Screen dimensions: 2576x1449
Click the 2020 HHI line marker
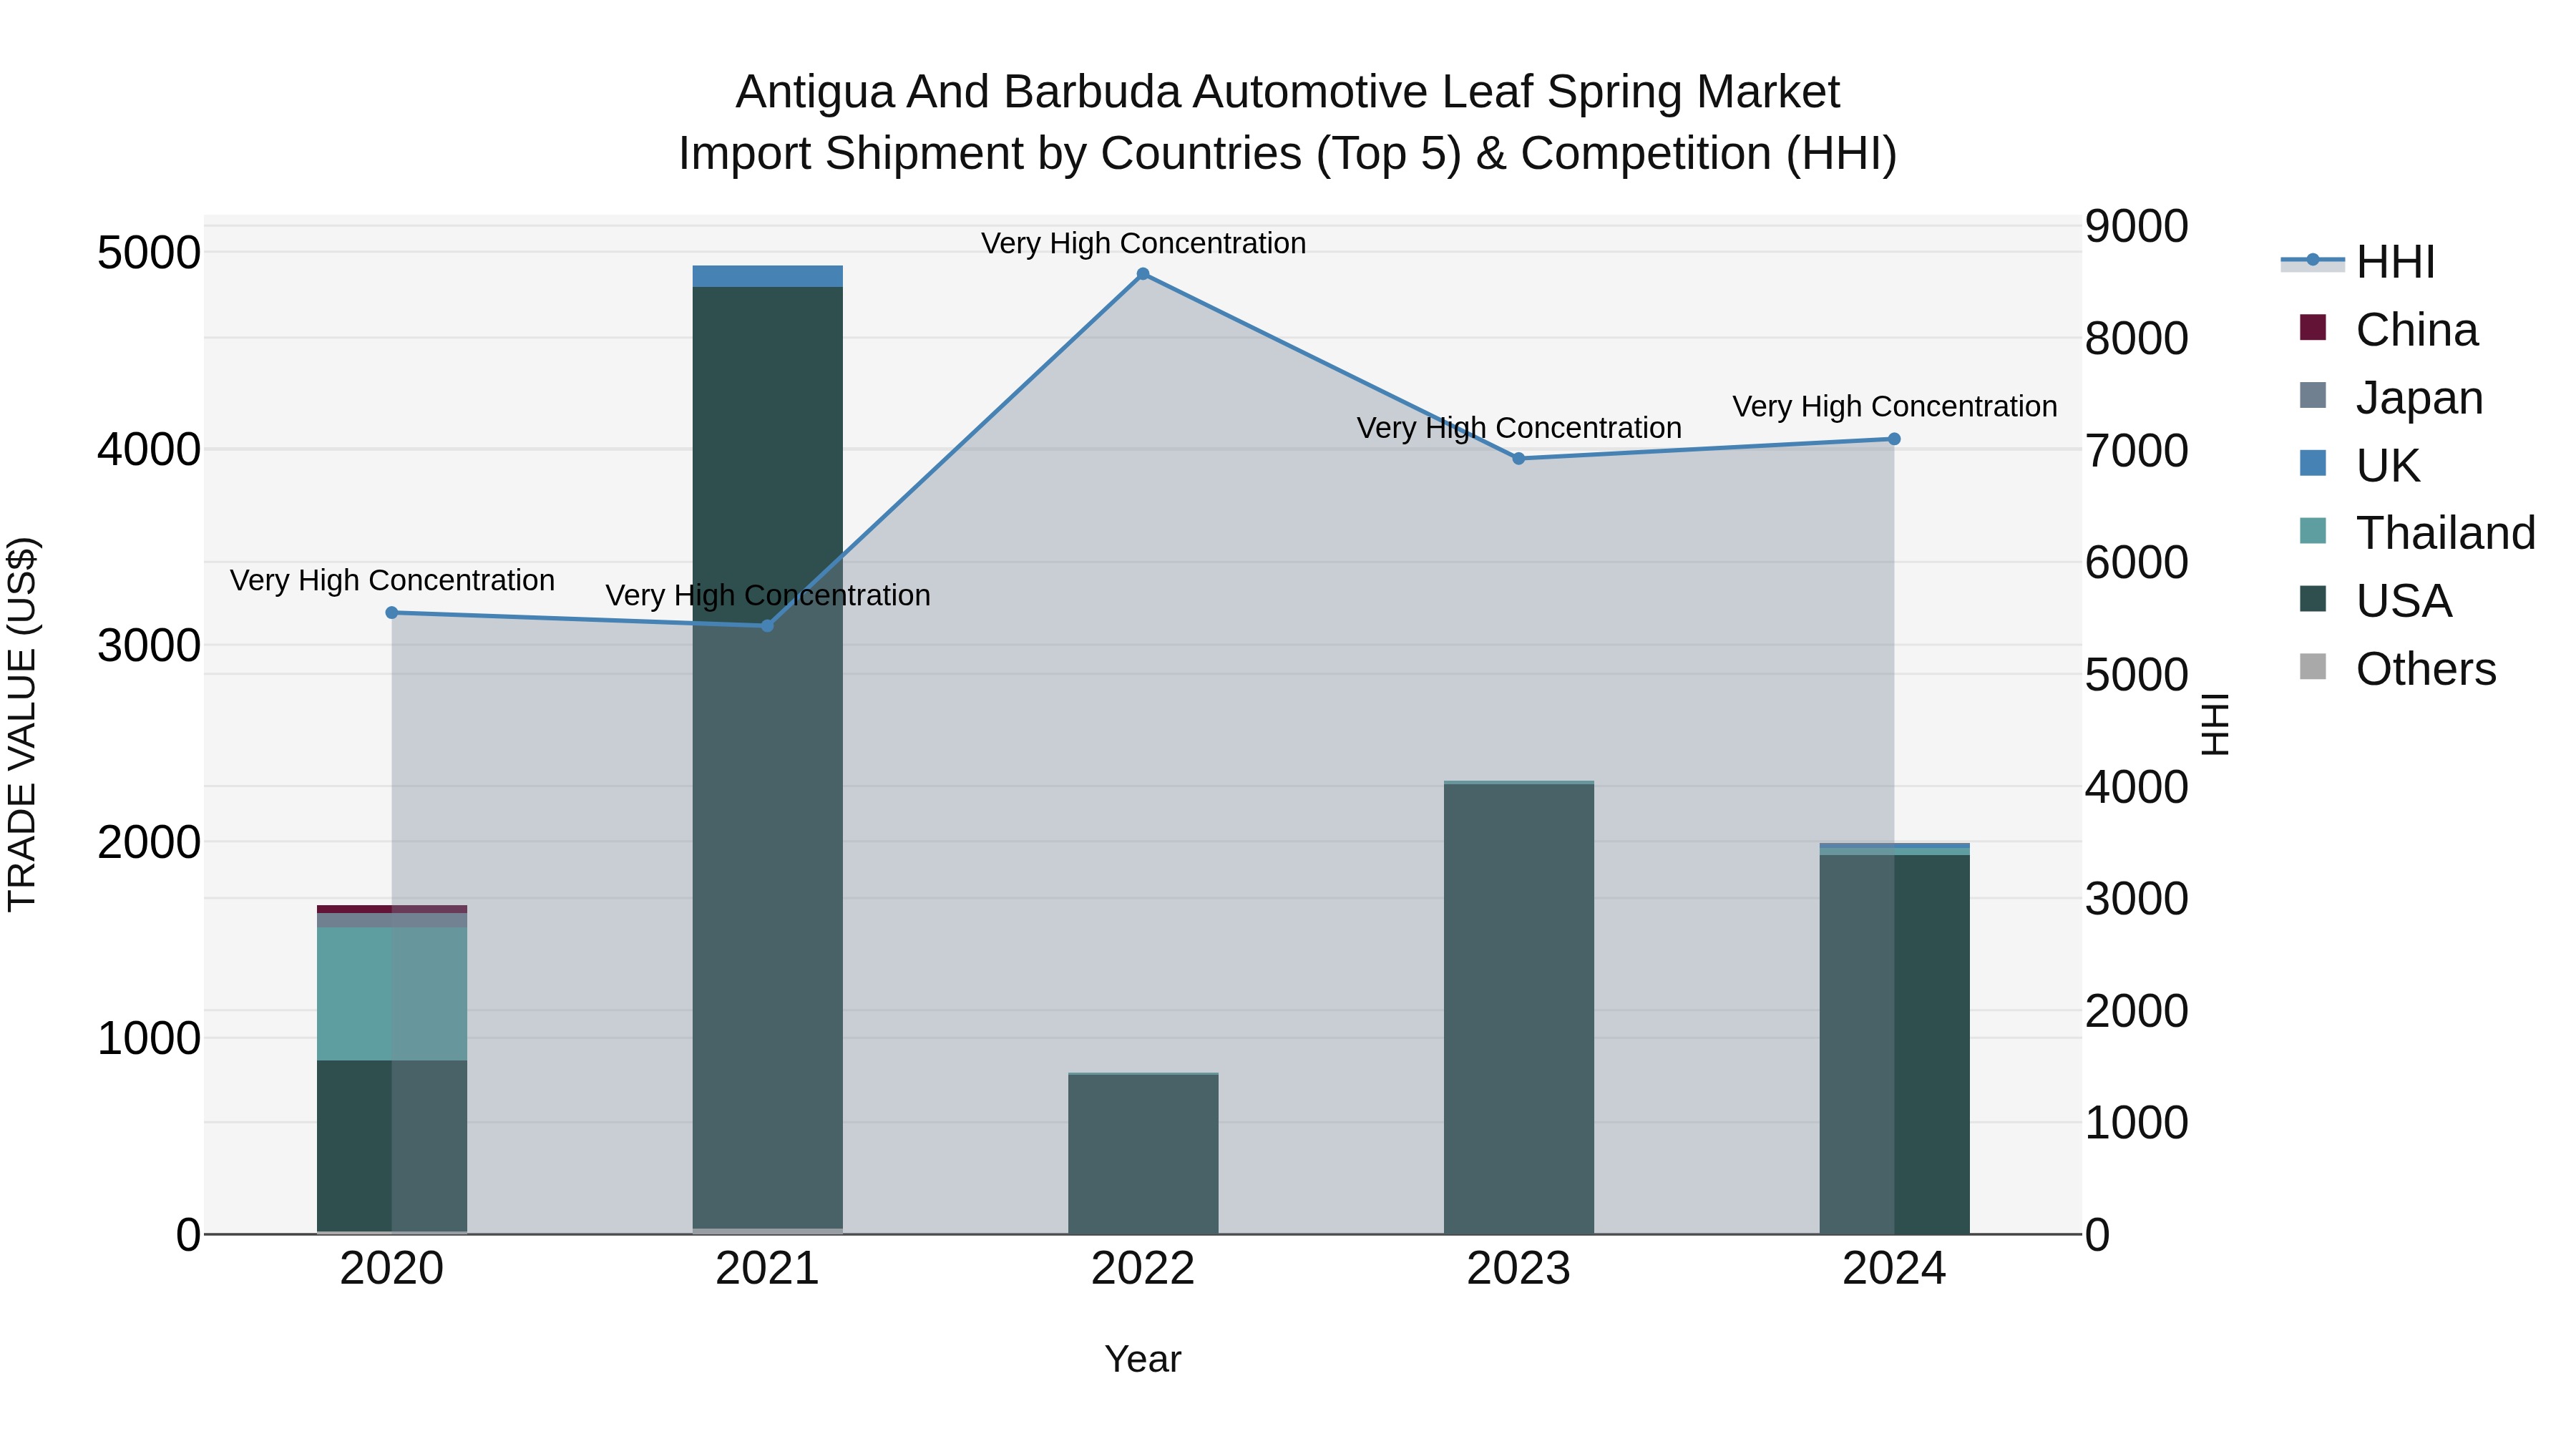(x=392, y=613)
